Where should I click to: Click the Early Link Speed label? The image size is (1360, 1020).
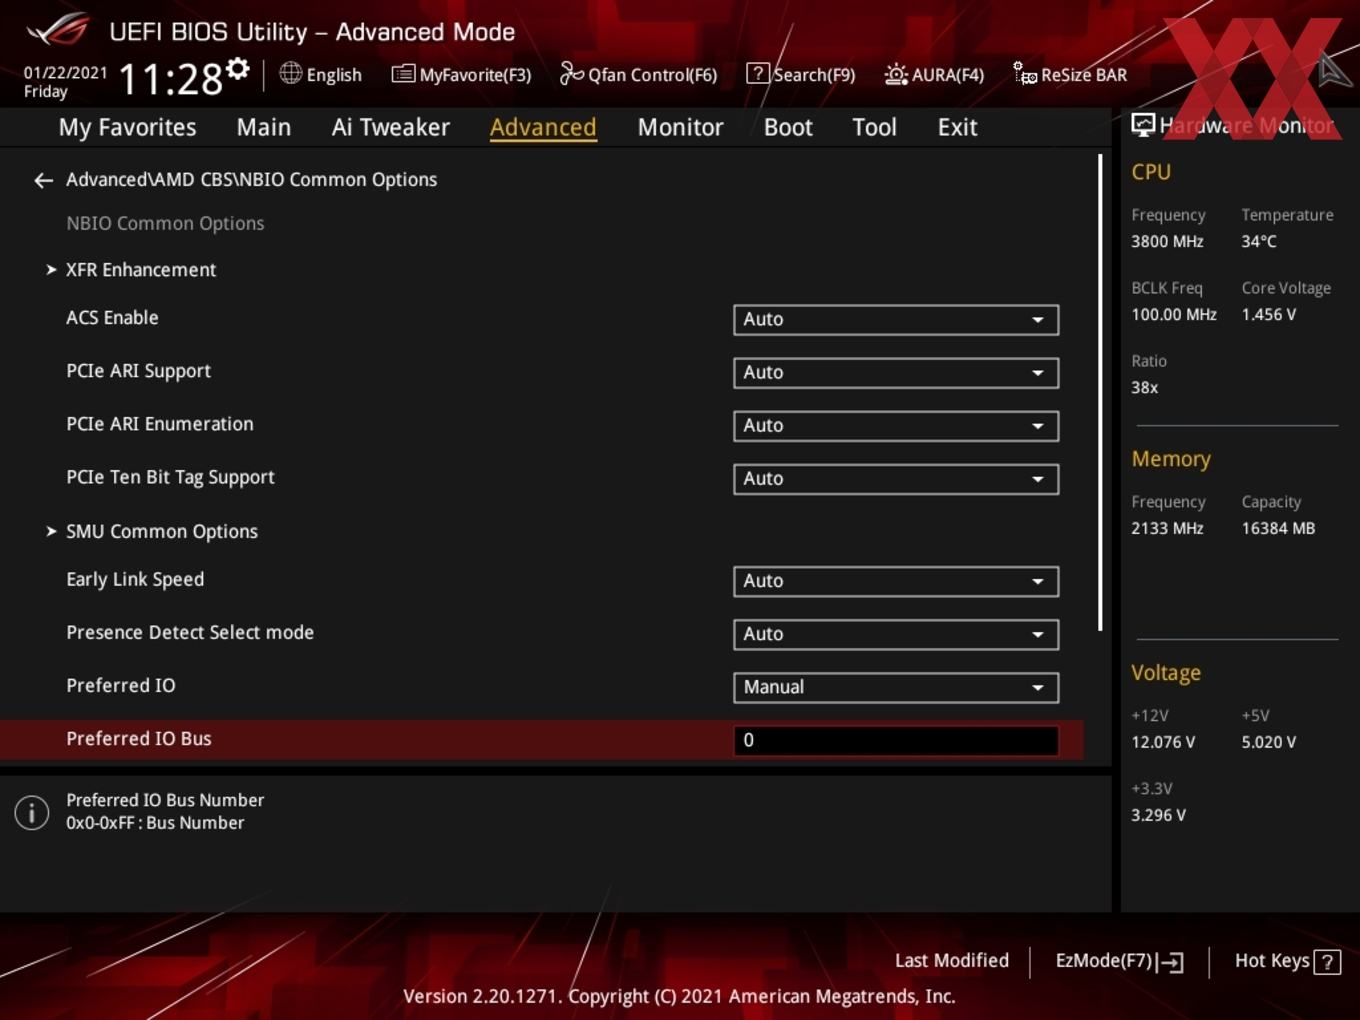[x=135, y=579]
